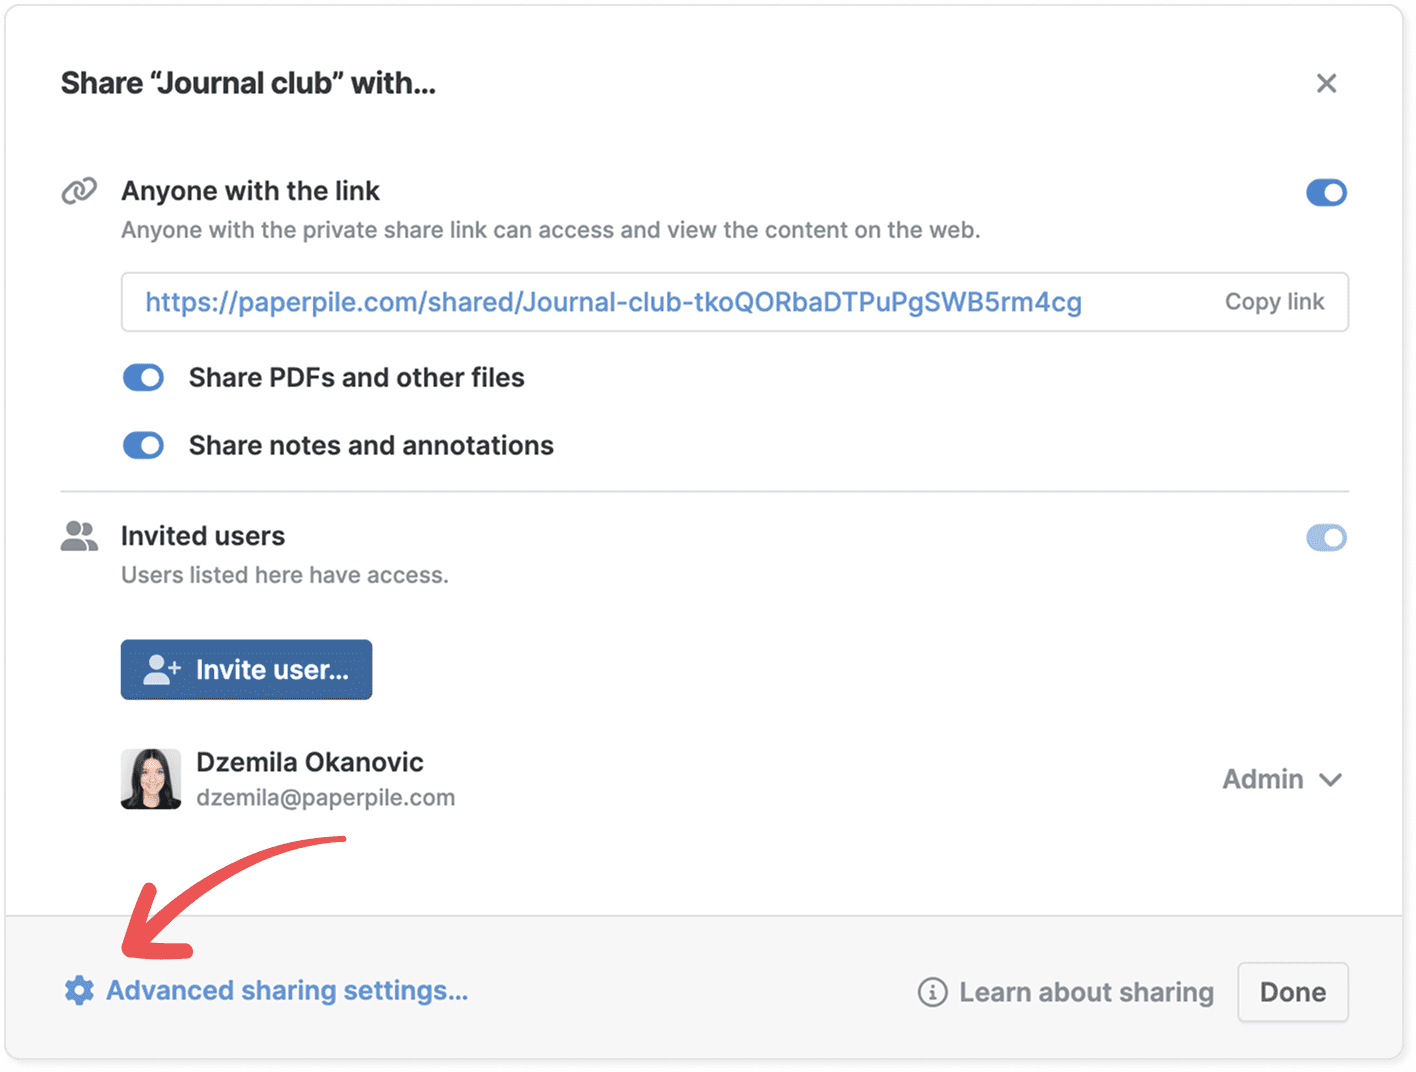Click the dzemila@paperpile.com email text
Viewport: 1416px width, 1072px height.
pyautogui.click(x=325, y=798)
